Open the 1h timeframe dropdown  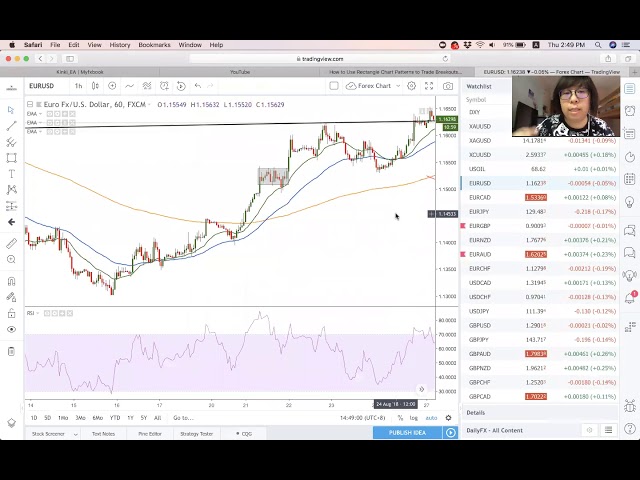point(79,86)
